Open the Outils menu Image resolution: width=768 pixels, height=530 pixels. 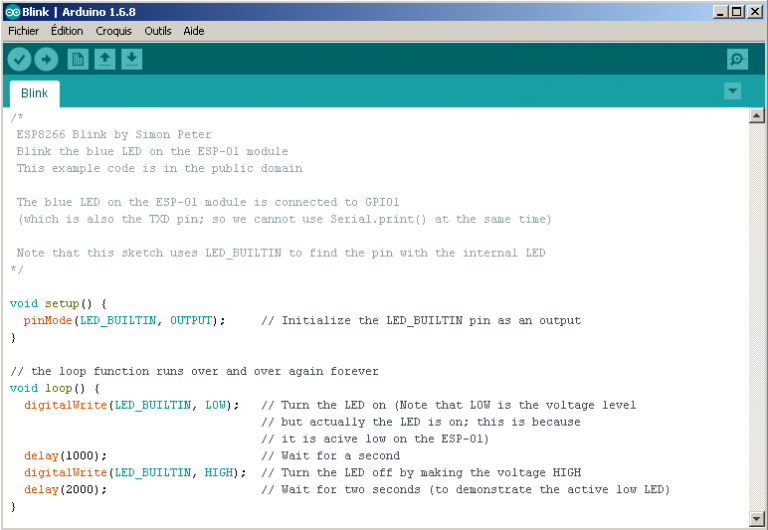tap(158, 31)
